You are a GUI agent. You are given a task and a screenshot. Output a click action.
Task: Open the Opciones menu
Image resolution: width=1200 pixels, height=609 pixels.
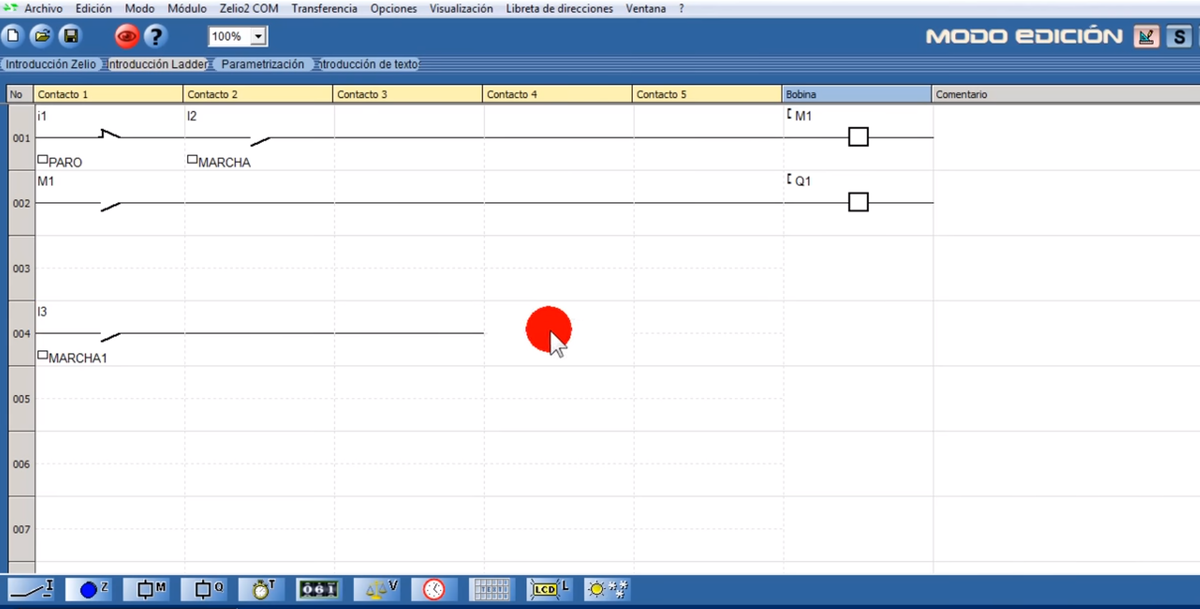(x=393, y=8)
